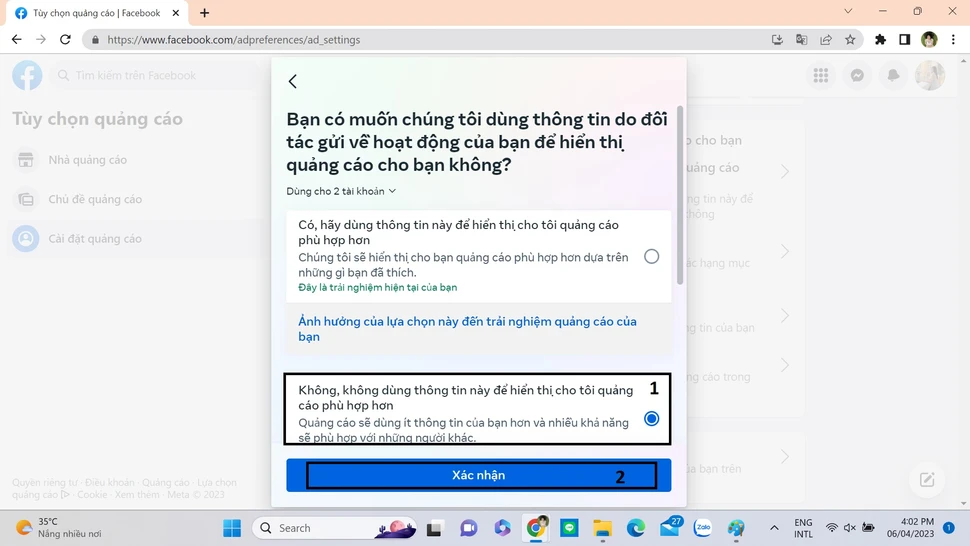Open 'Ảnh hưởng của lựa chọn này' link

pyautogui.click(x=467, y=329)
